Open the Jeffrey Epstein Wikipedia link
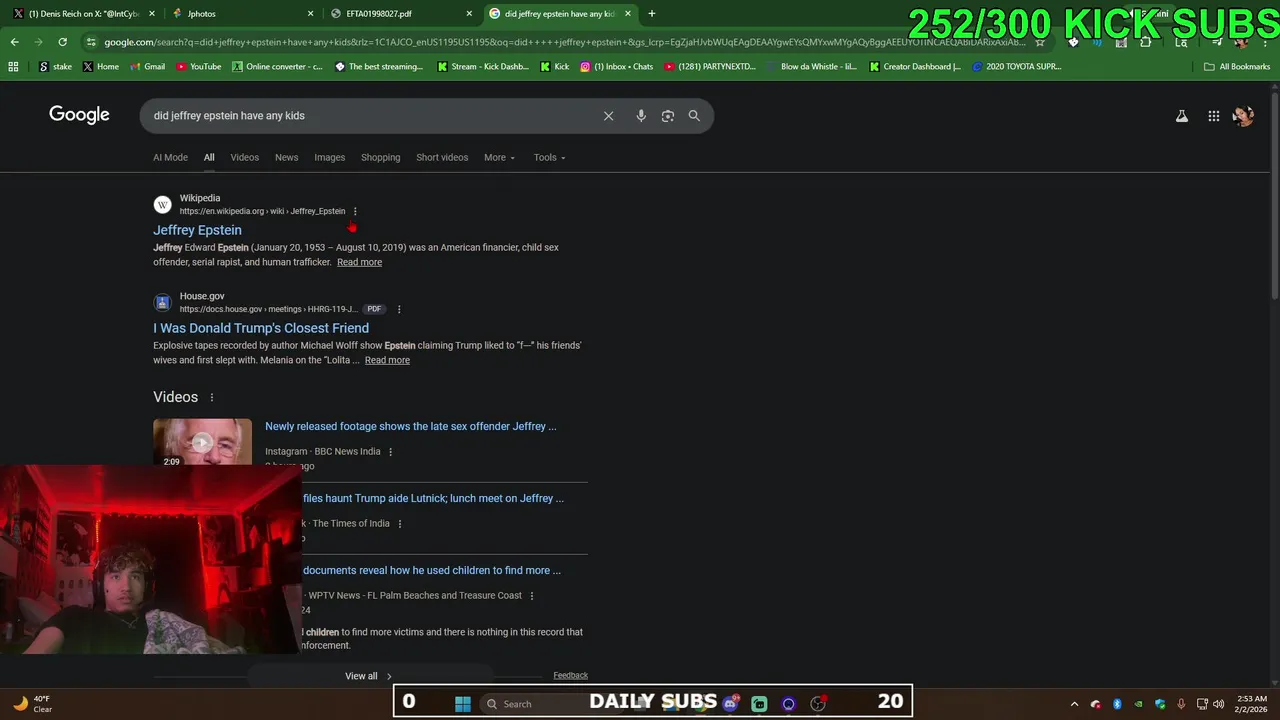Viewport: 1280px width, 720px height. (197, 230)
